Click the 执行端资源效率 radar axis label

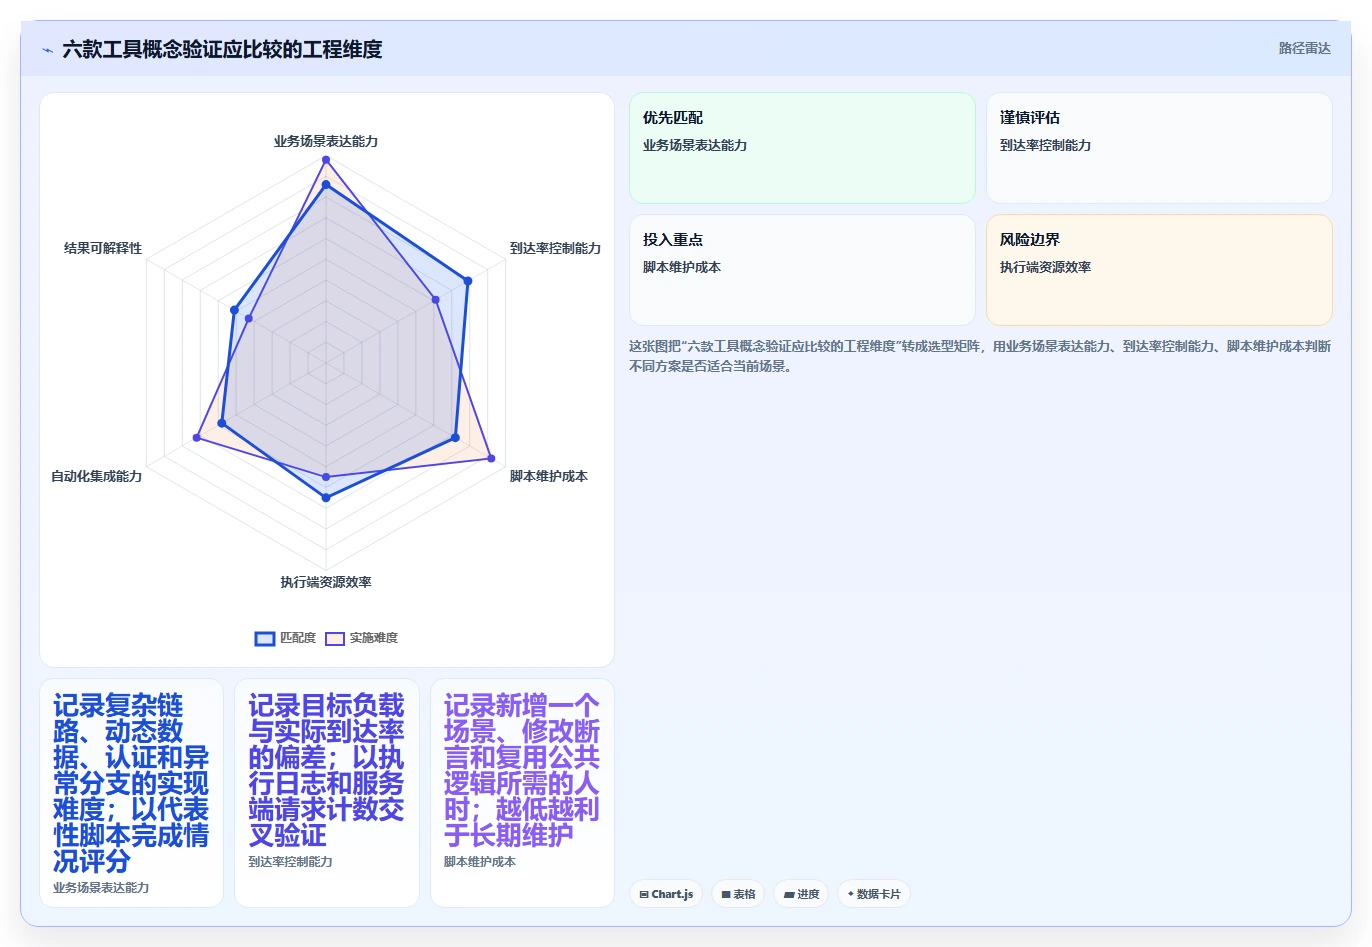point(326,582)
